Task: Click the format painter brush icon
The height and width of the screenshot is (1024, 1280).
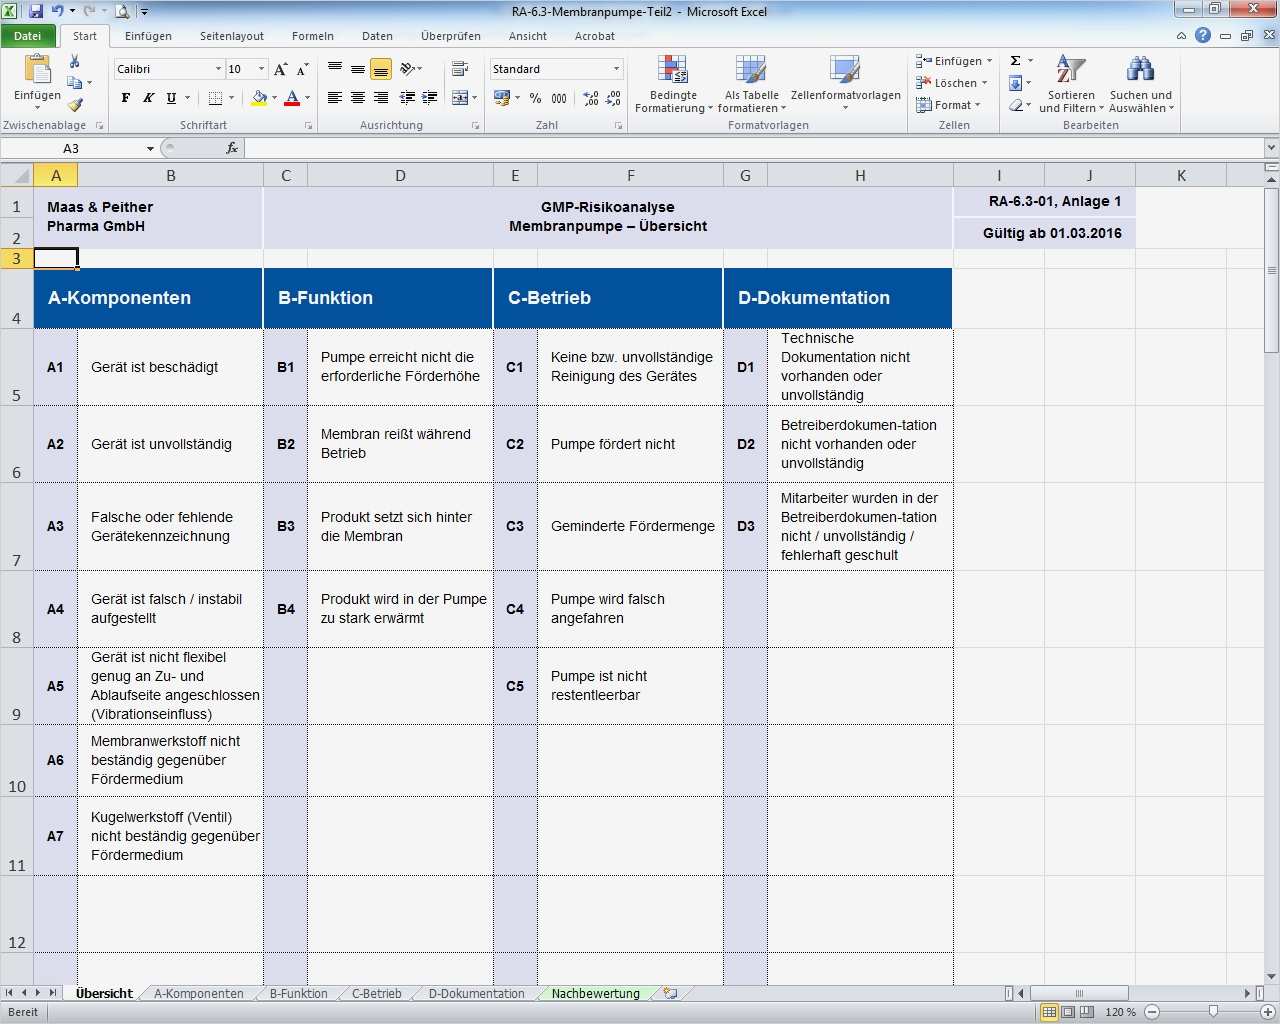Action: [x=75, y=104]
